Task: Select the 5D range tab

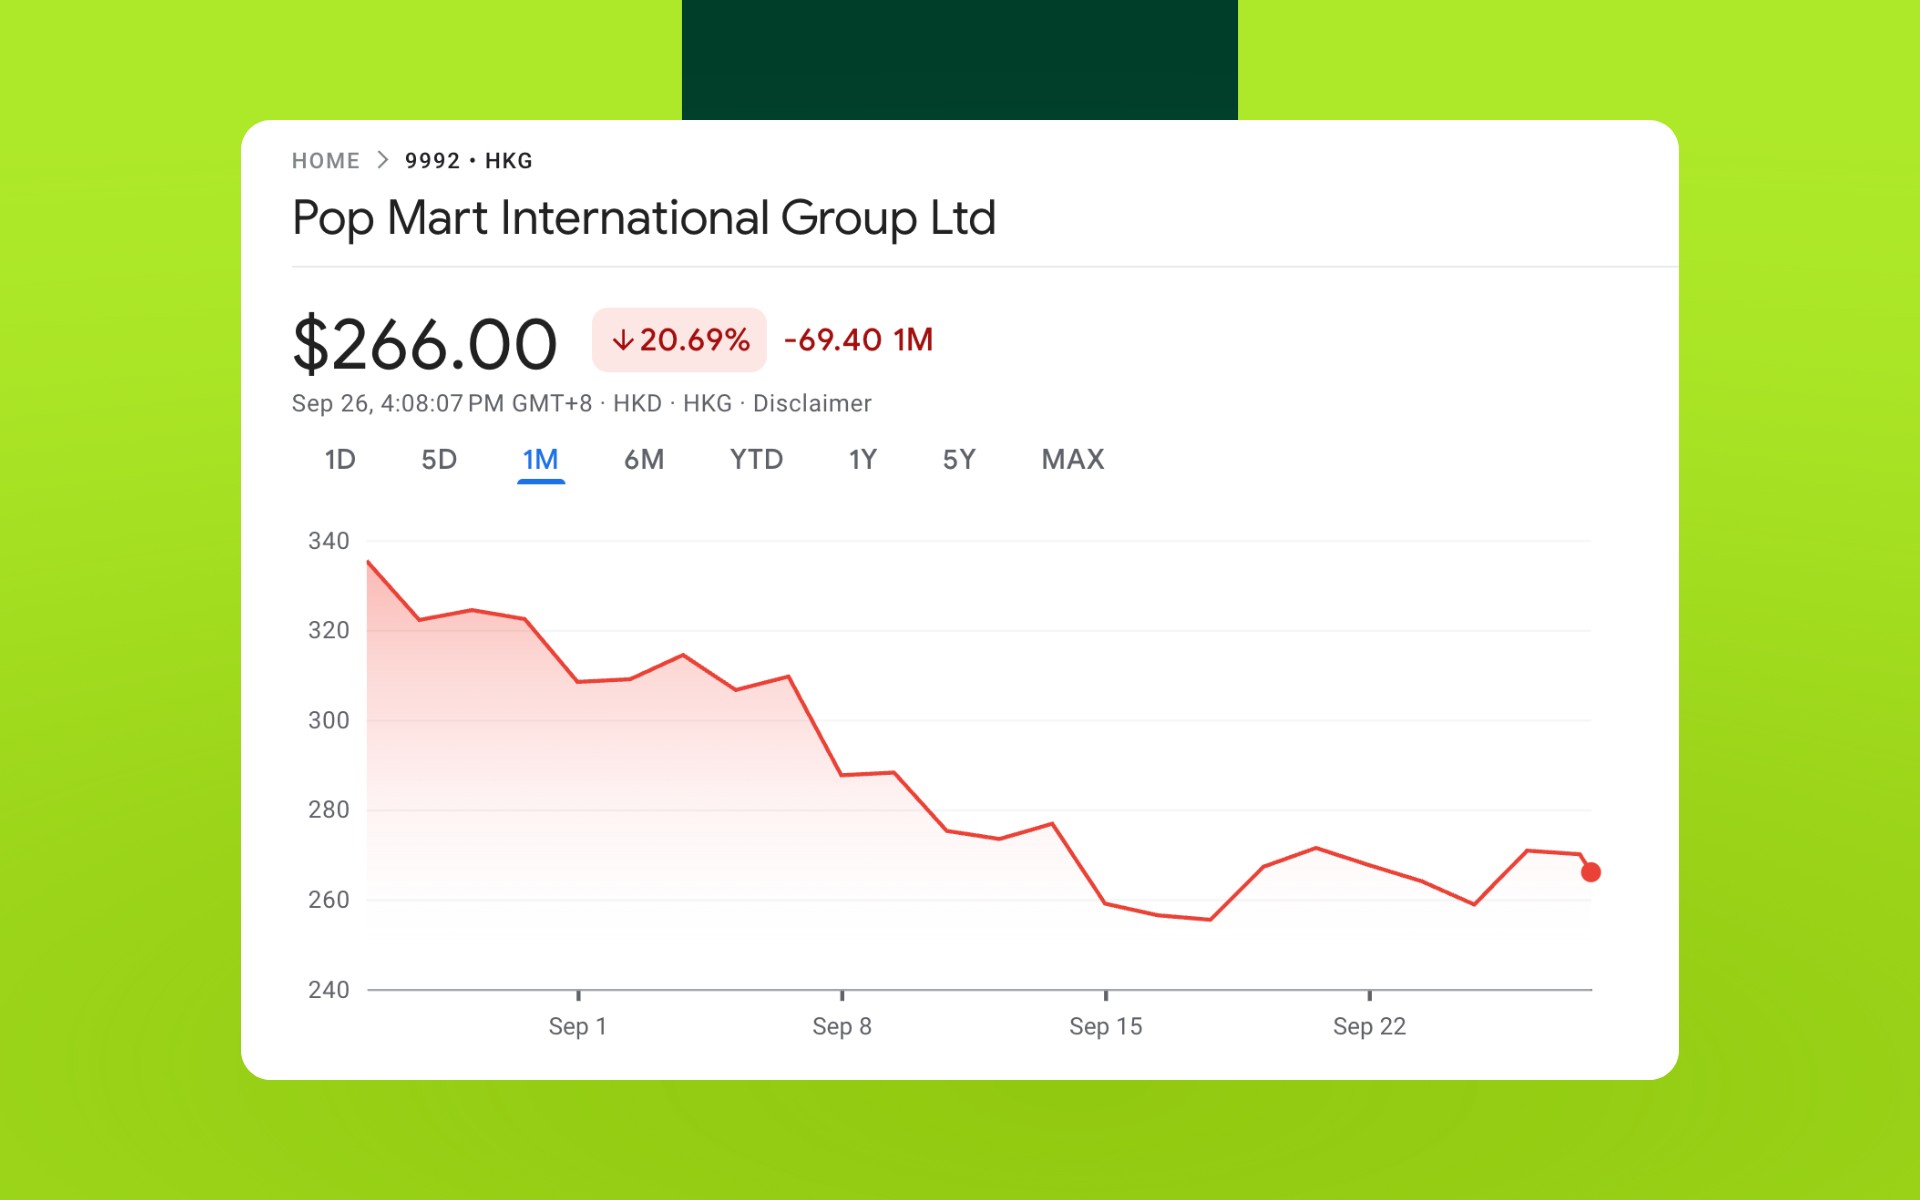Action: (x=439, y=460)
